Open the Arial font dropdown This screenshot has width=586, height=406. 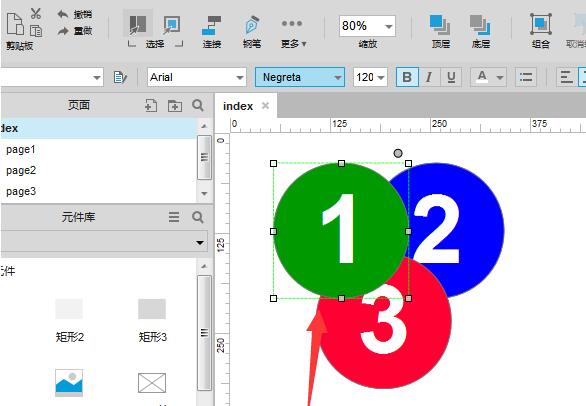coord(197,77)
